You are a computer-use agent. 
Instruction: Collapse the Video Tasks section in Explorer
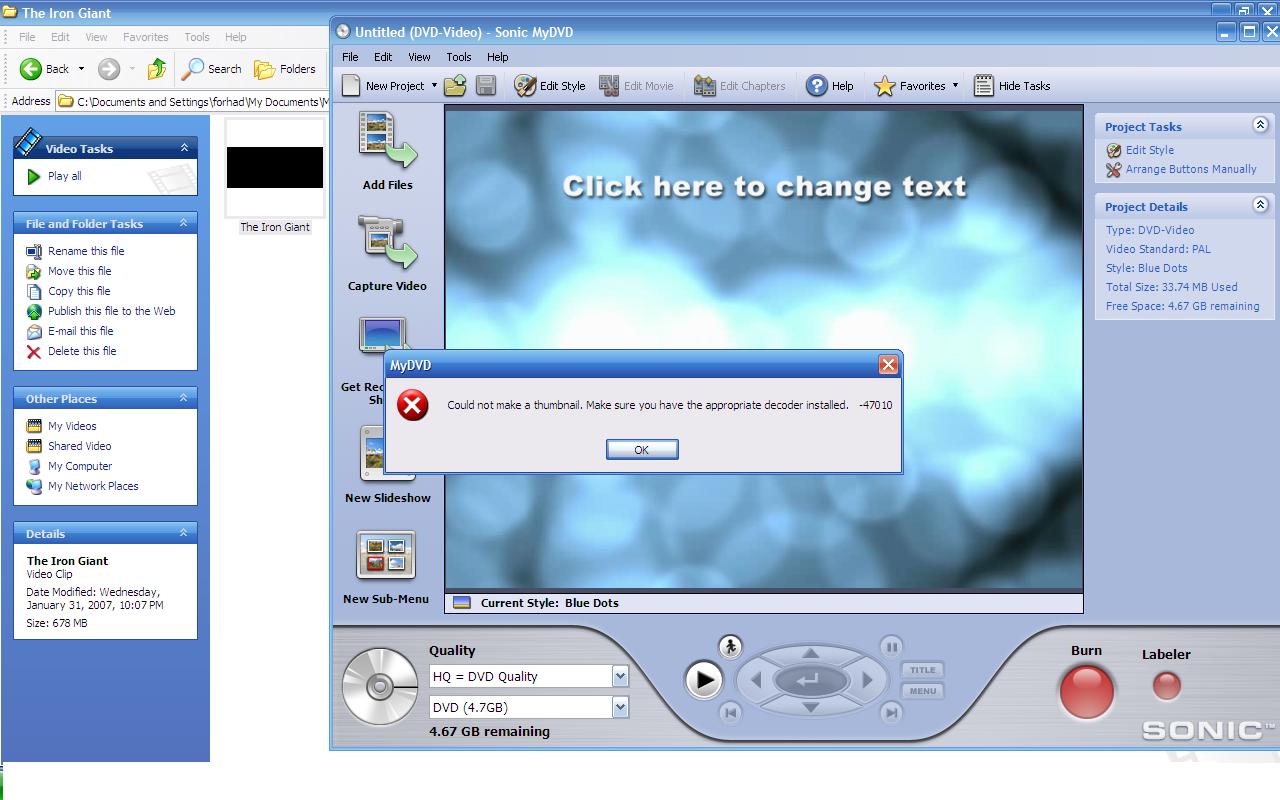184,147
